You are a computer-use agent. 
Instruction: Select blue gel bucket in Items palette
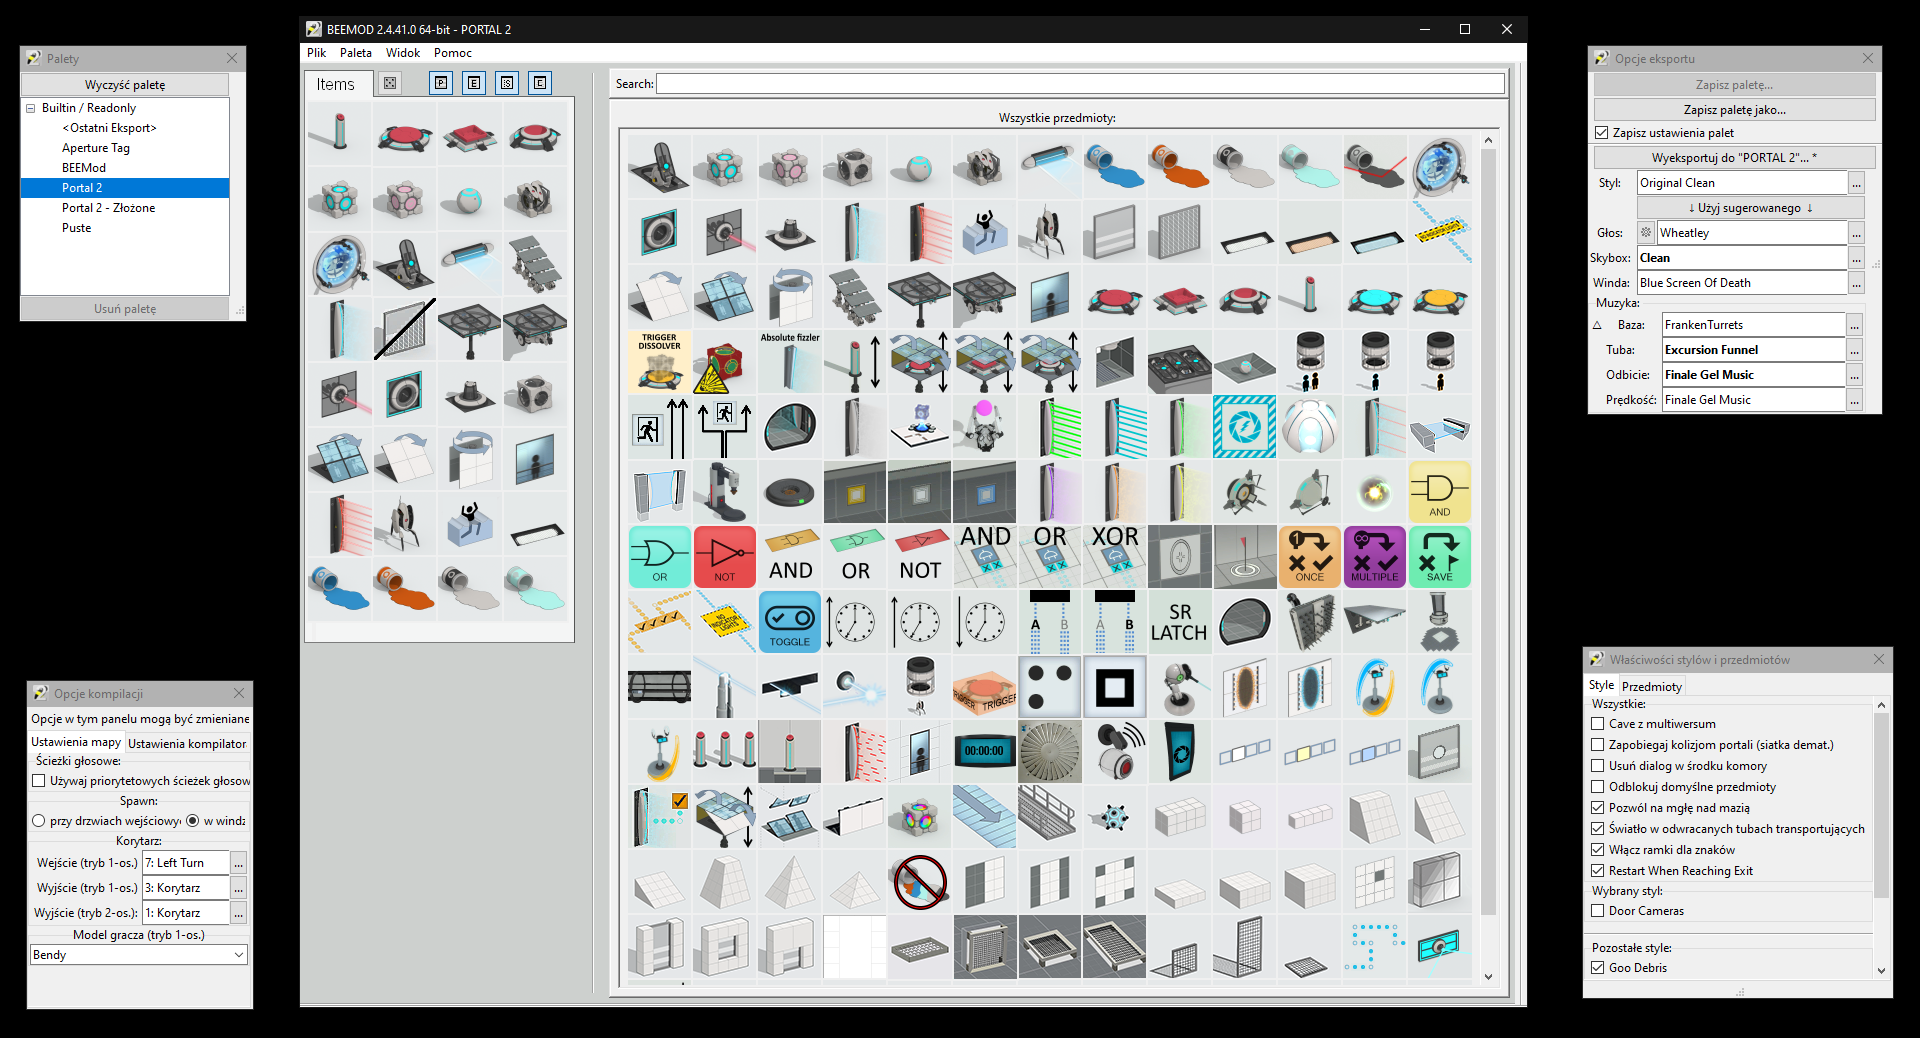coord(339,588)
